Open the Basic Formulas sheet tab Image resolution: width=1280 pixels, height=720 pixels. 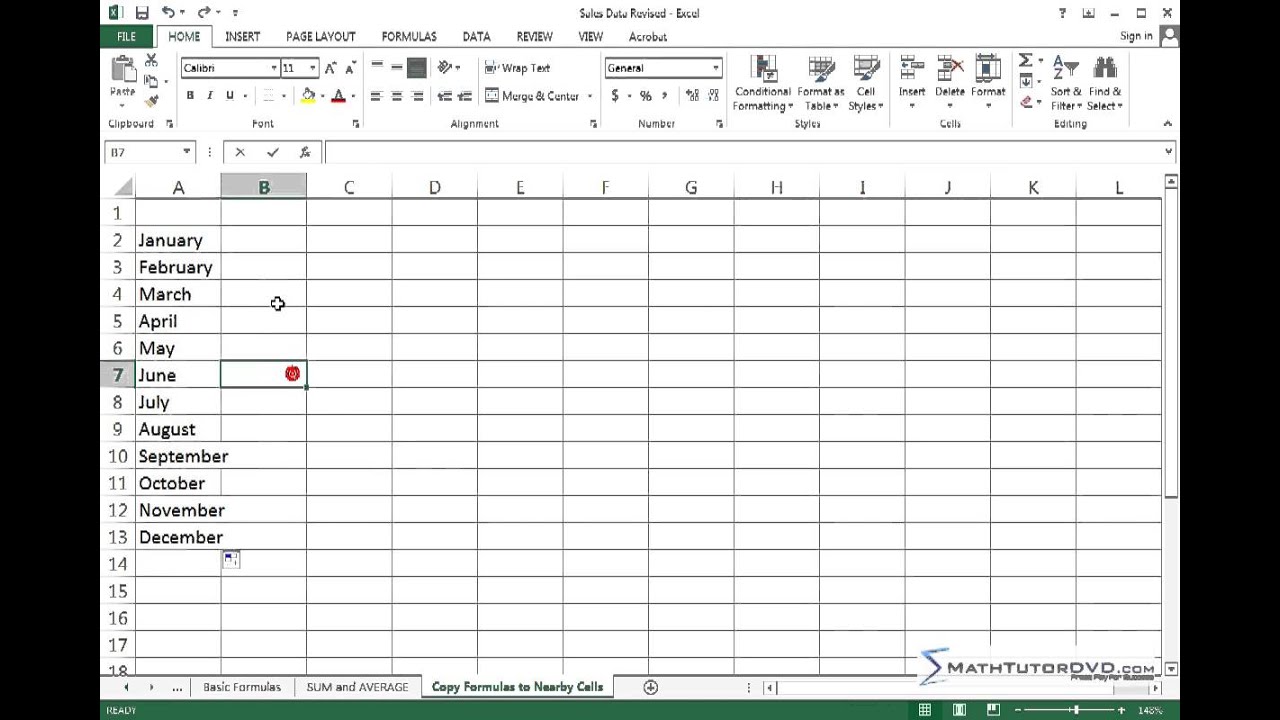[242, 687]
